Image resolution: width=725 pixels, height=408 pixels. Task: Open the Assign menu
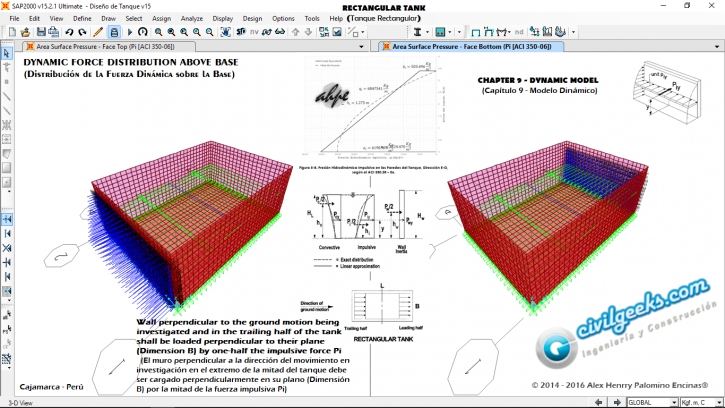(161, 19)
